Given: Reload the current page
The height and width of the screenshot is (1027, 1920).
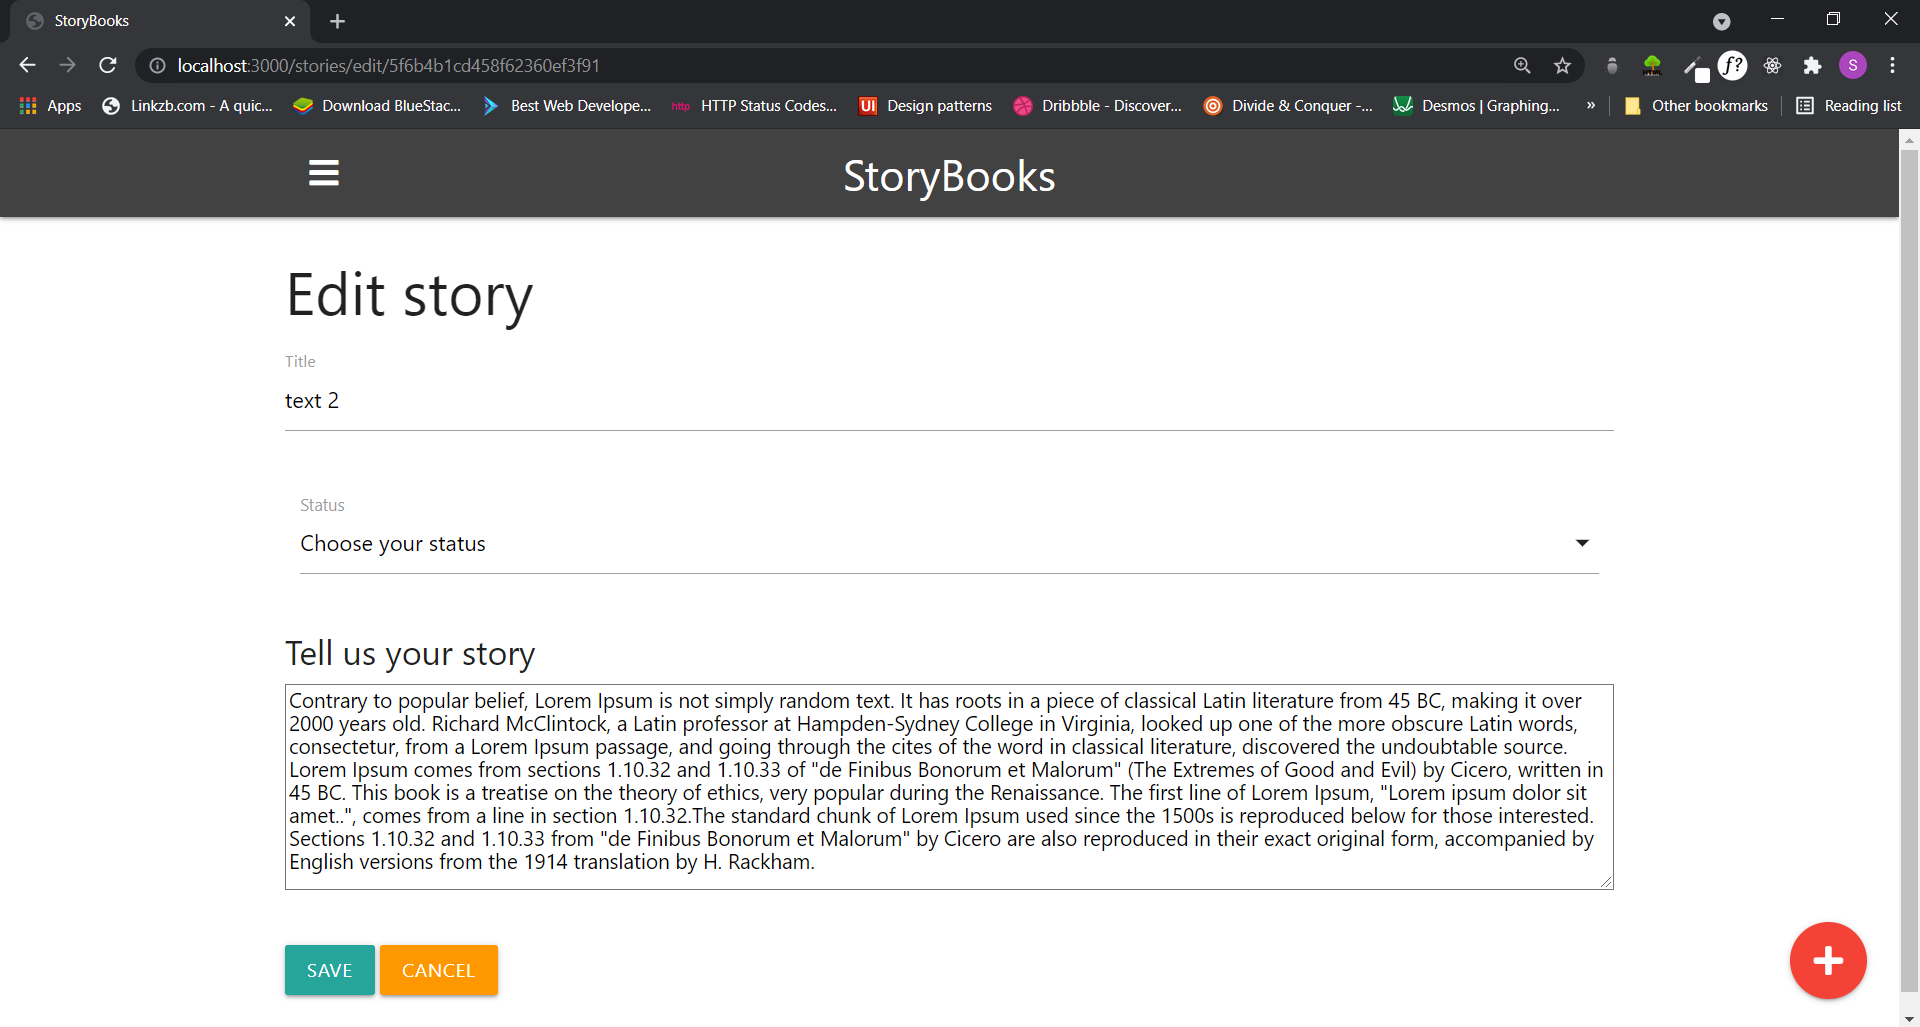Looking at the screenshot, I should (x=108, y=65).
